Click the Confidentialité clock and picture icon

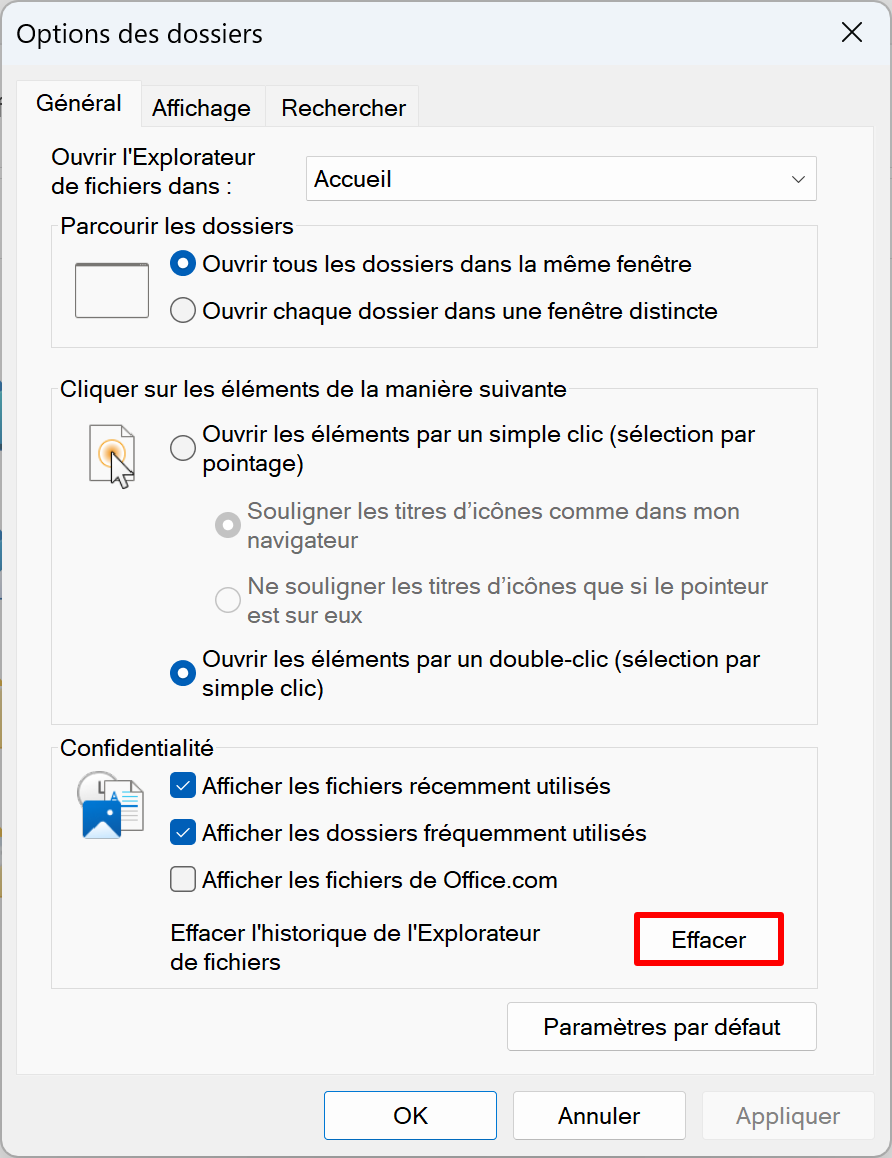tap(110, 805)
